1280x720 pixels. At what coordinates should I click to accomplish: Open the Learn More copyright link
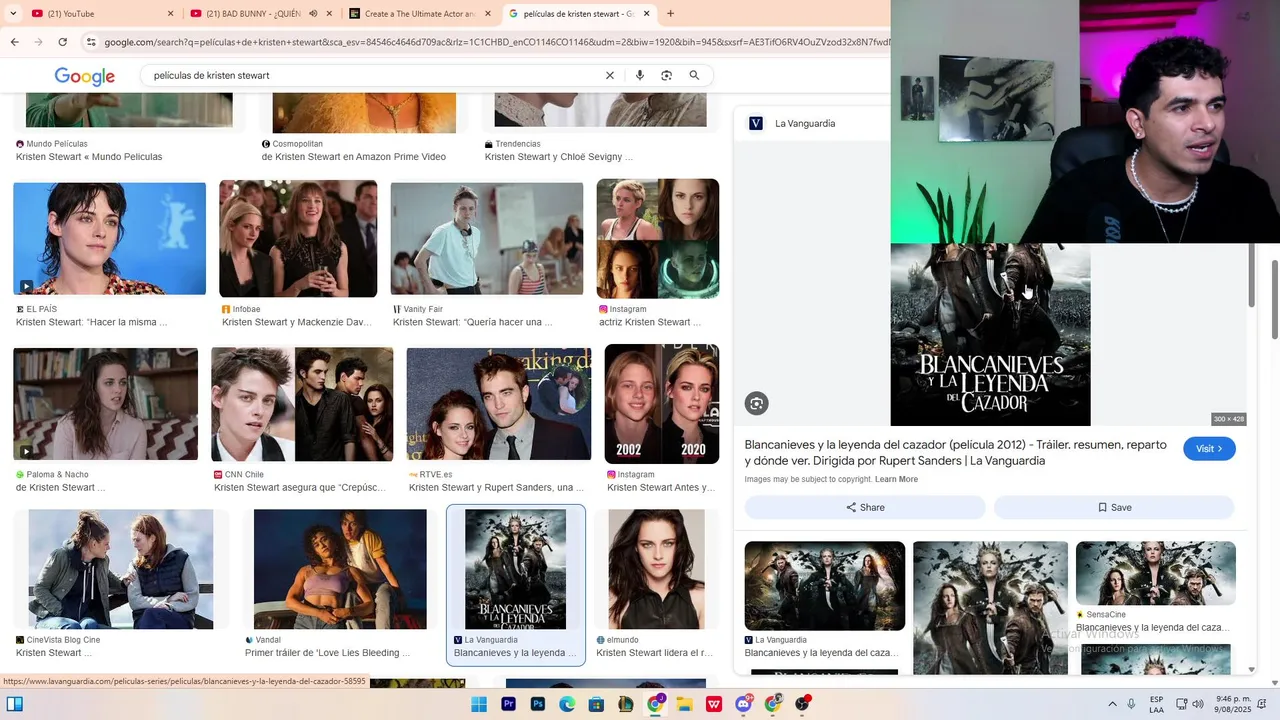click(896, 479)
